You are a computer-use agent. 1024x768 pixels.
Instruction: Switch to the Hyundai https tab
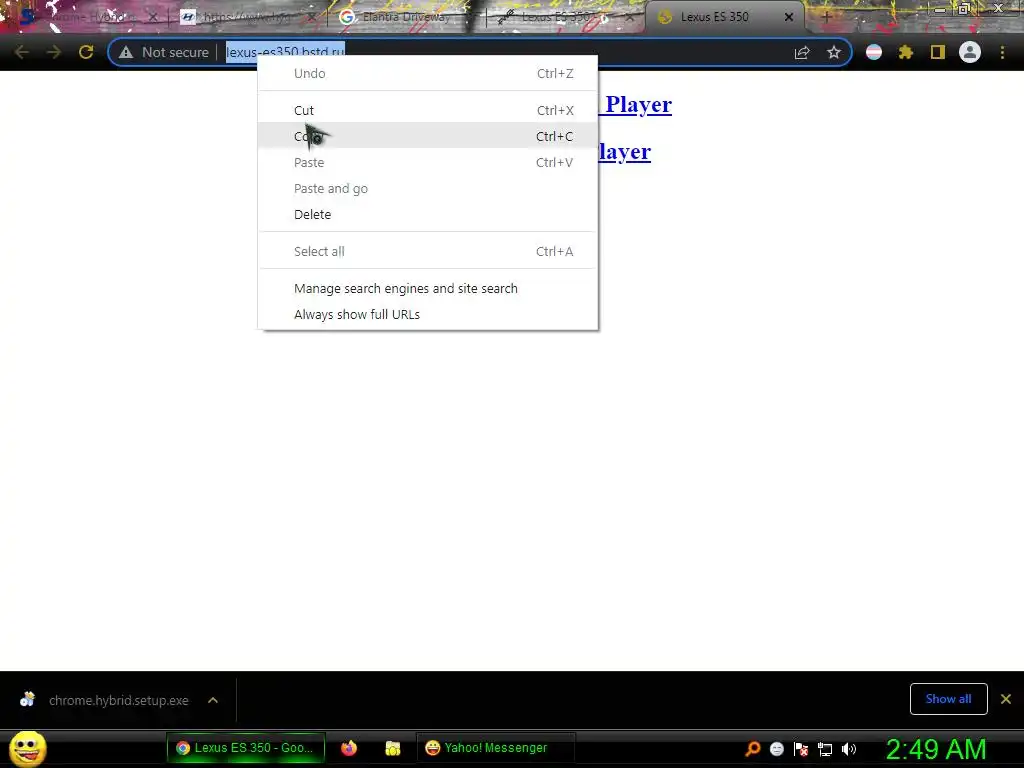coord(245,17)
